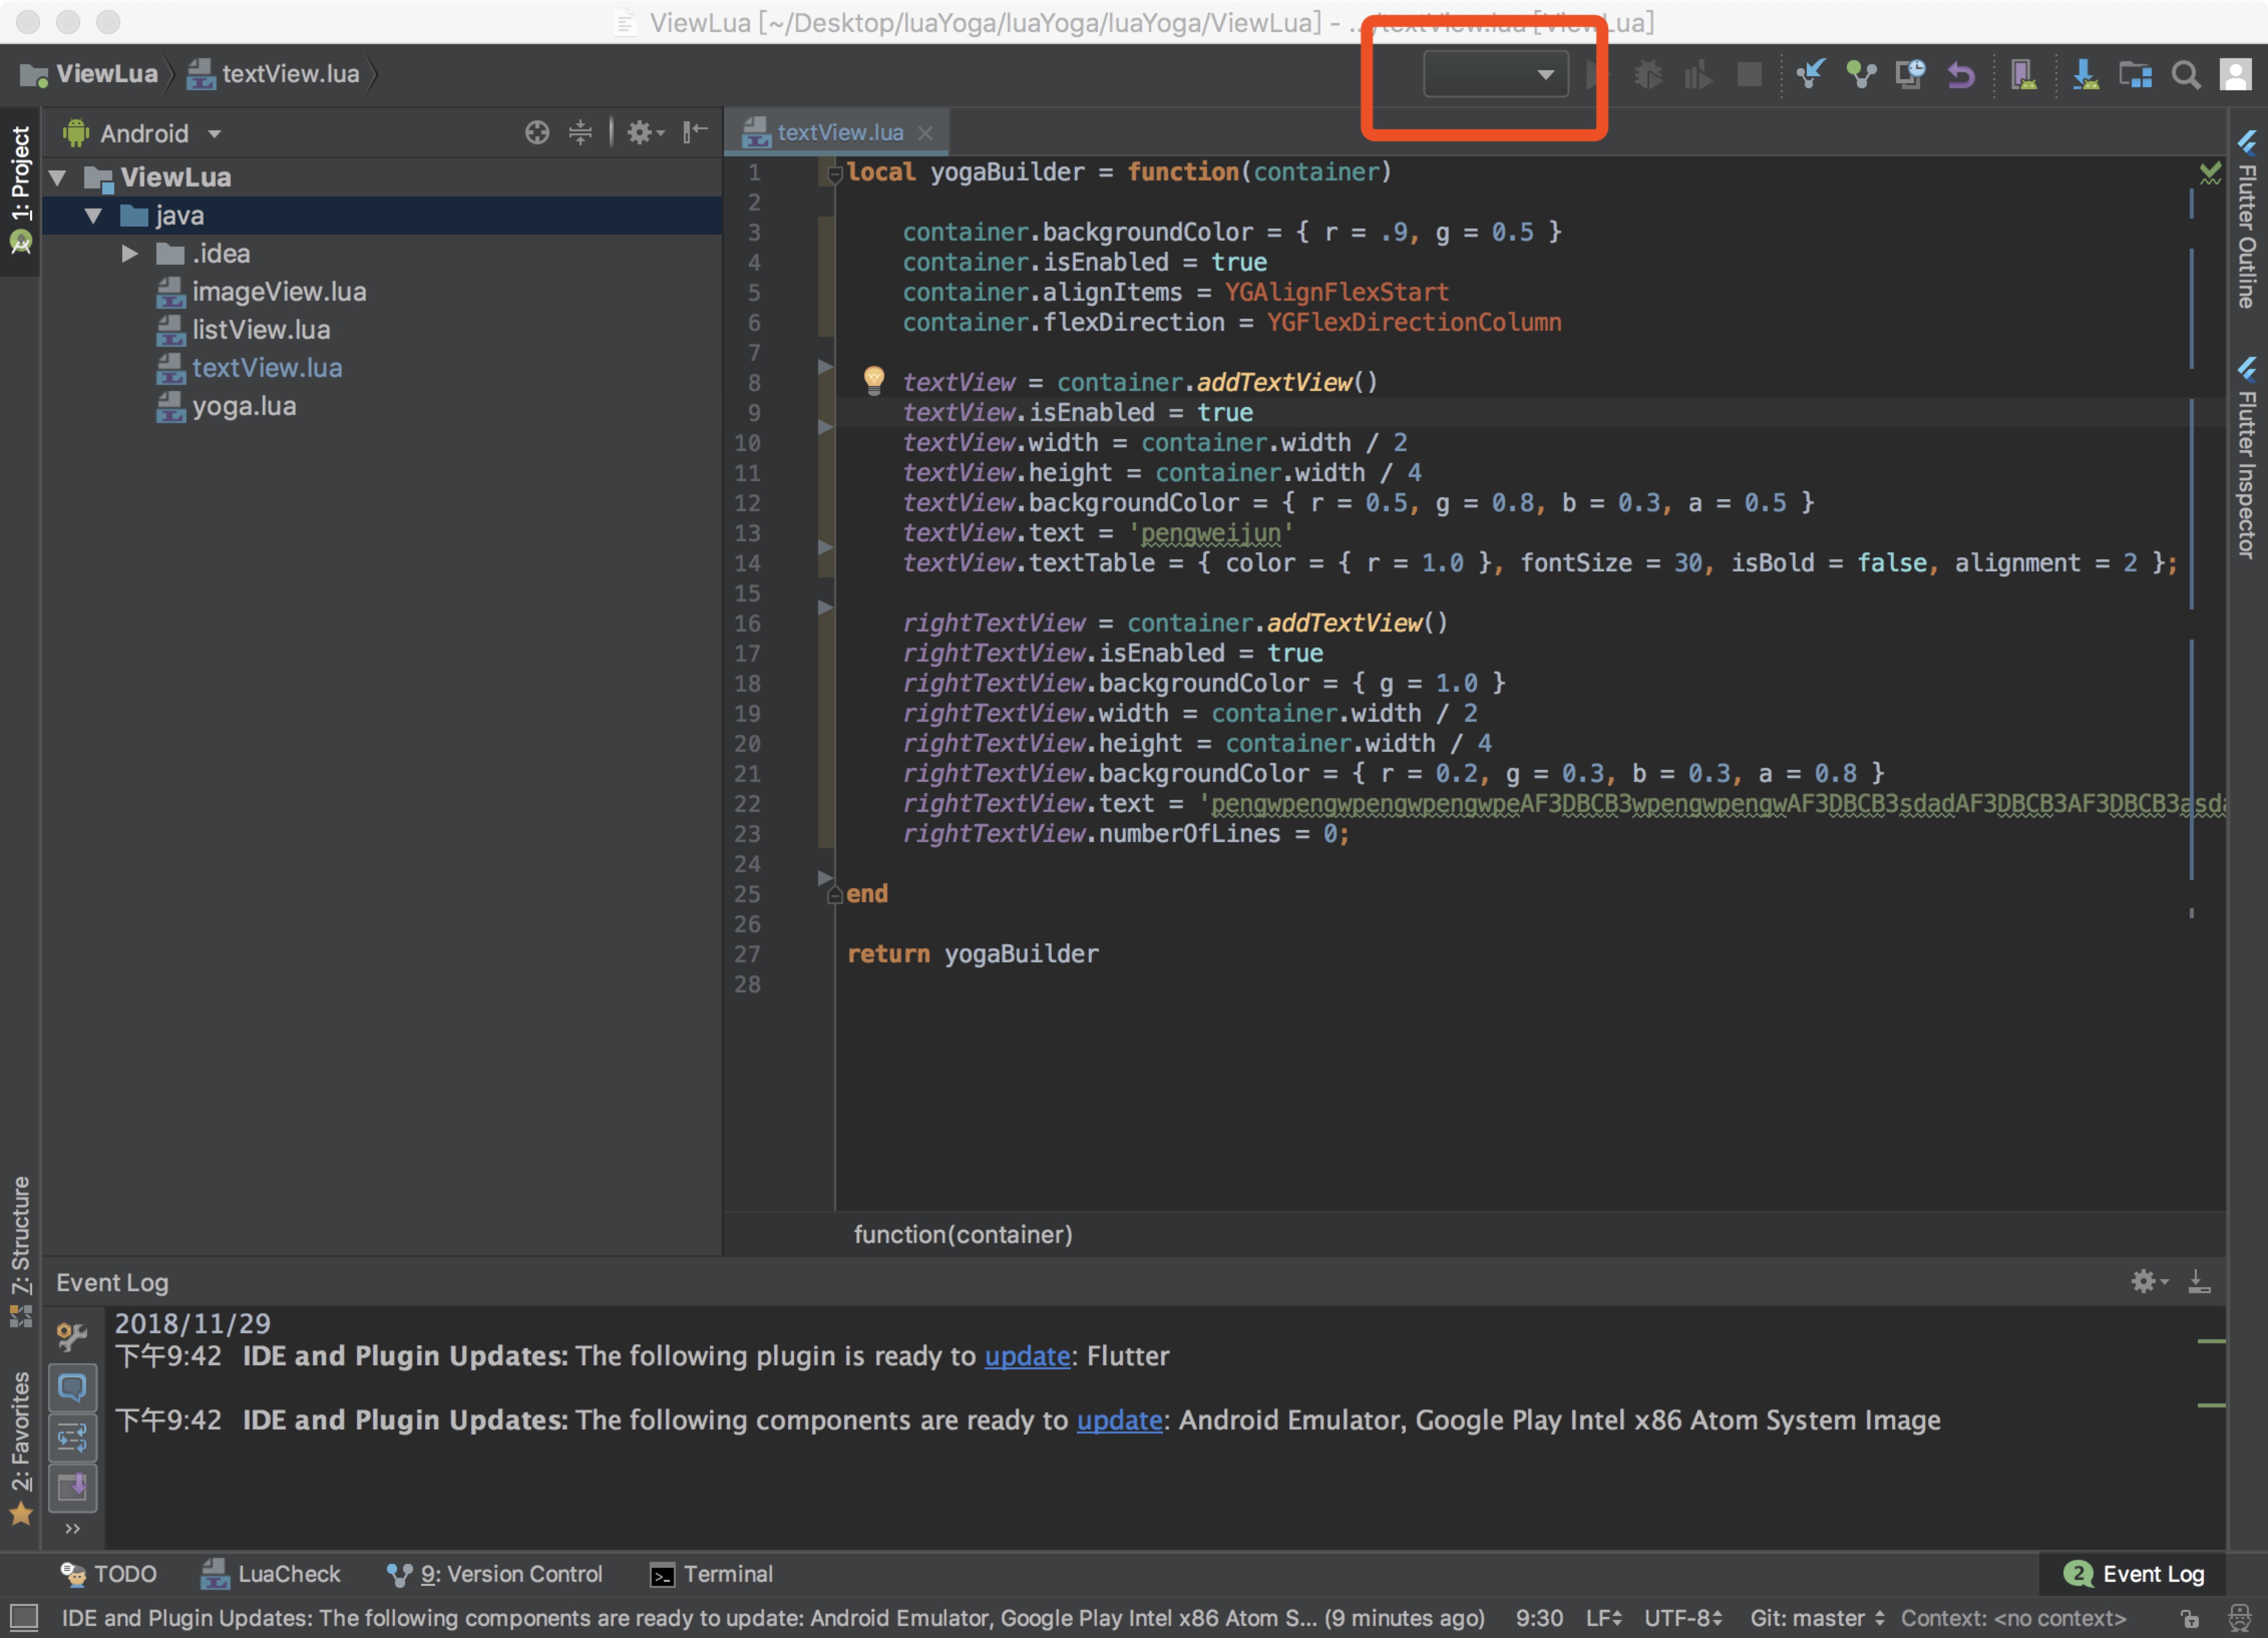Click the Revert undo arrow icon
The width and height of the screenshot is (2268, 1638).
(x=1961, y=75)
